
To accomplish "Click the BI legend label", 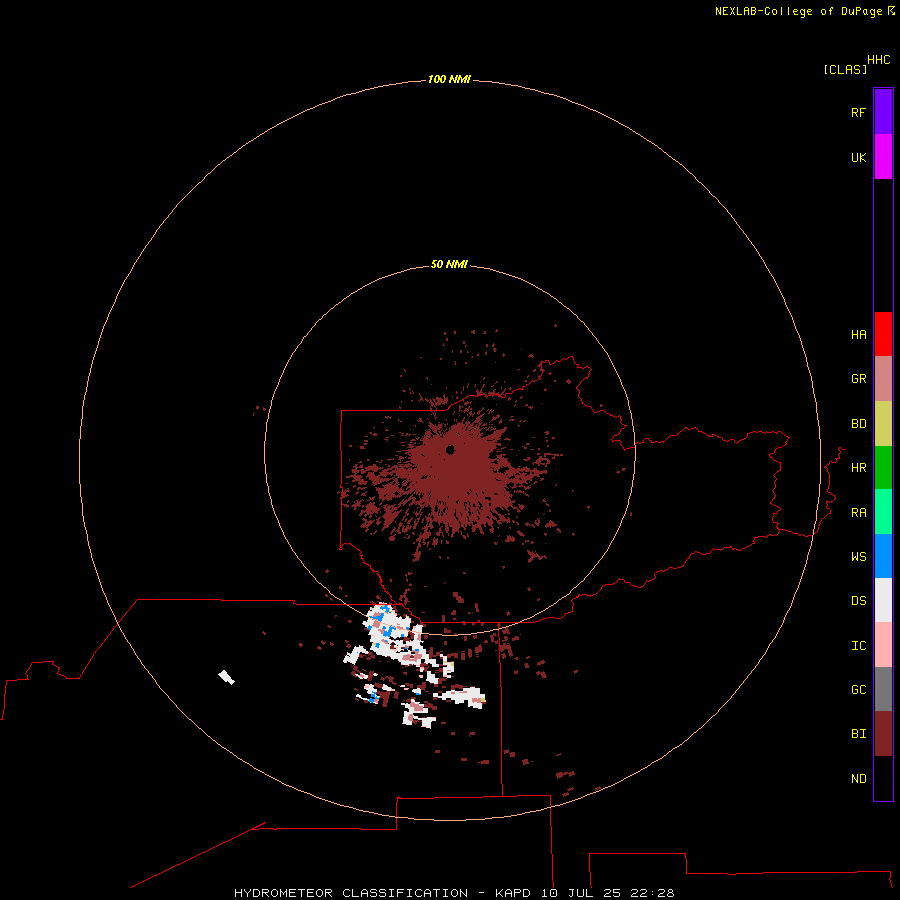I will (x=858, y=734).
